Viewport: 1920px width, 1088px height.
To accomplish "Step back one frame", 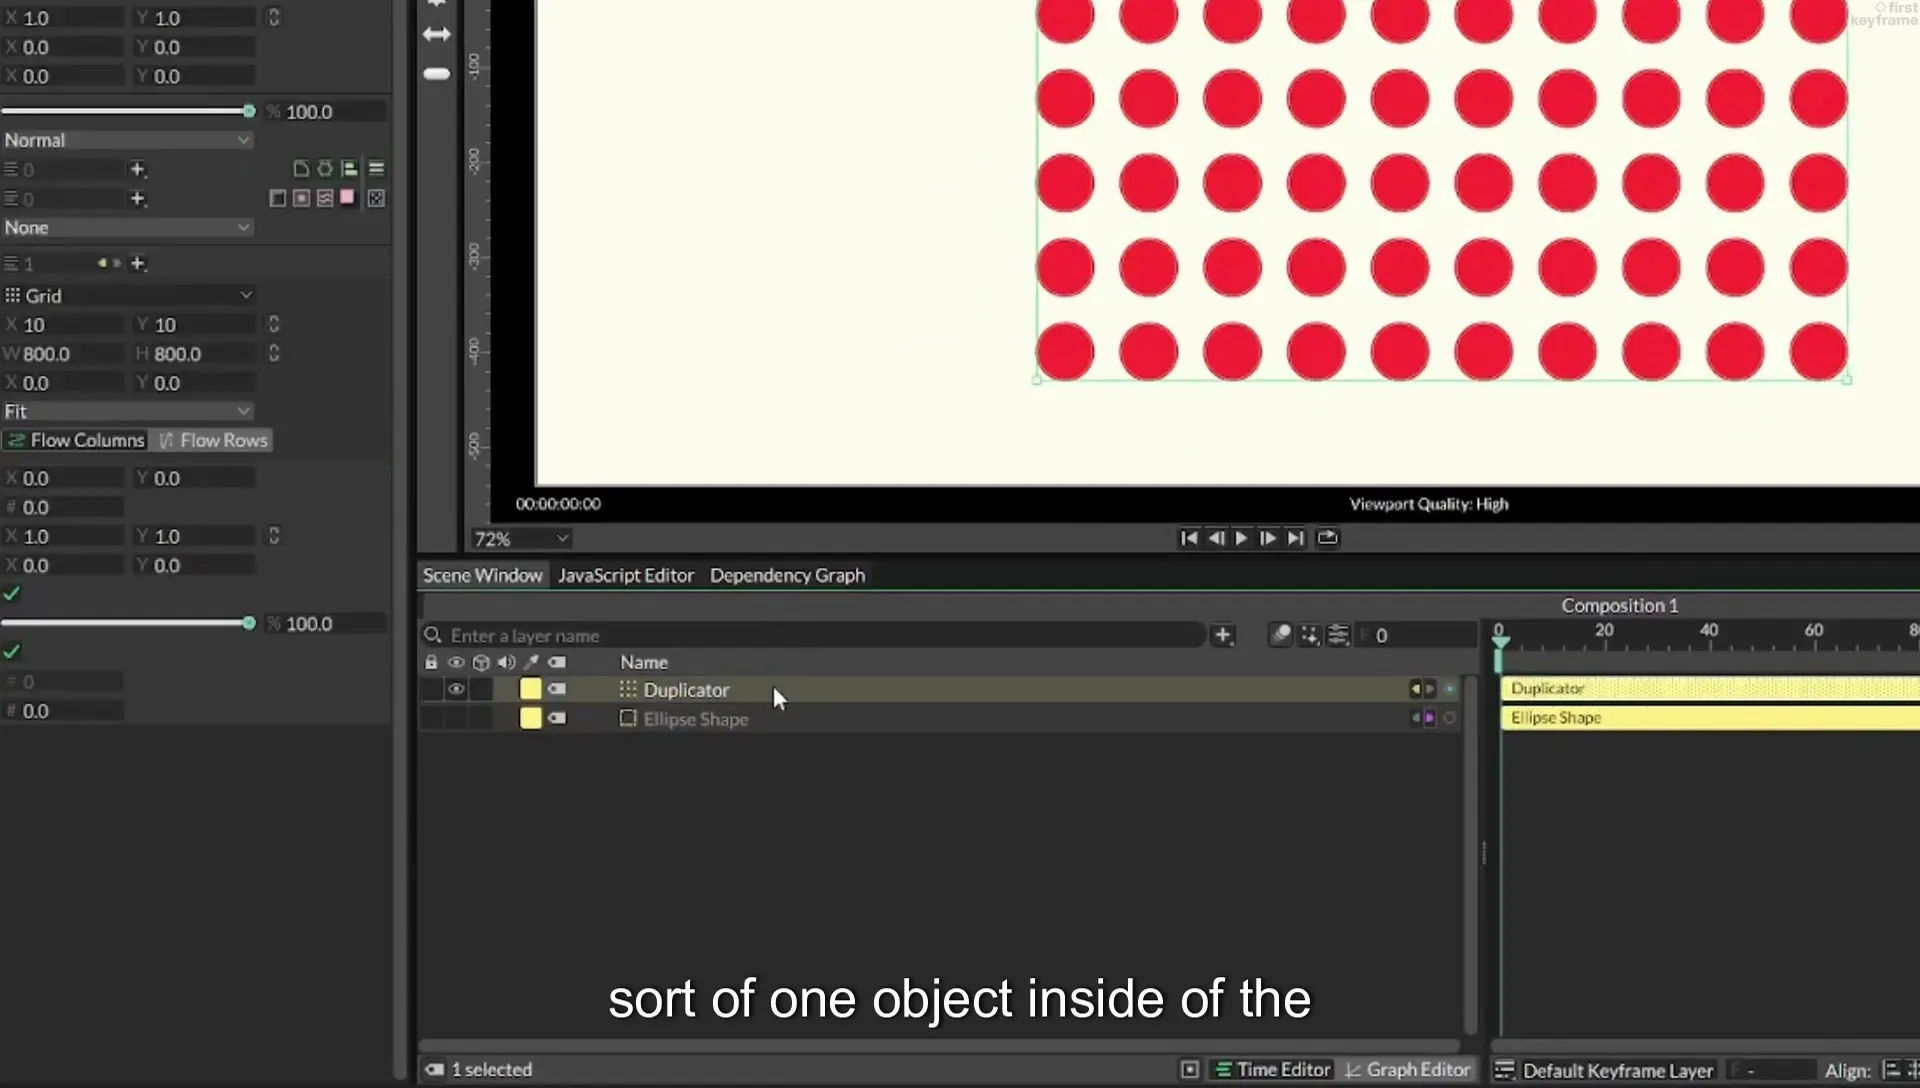I will (1216, 538).
